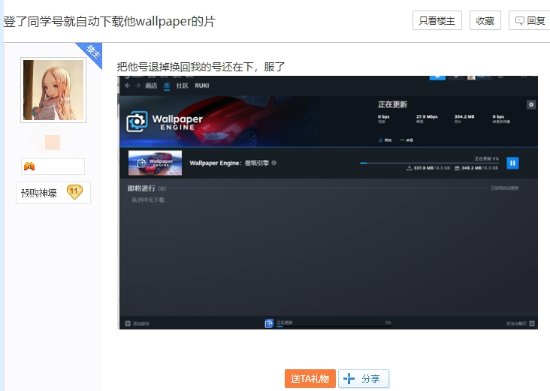Click the 送TA礼物 gift button
The height and width of the screenshot is (391, 550).
coord(310,378)
